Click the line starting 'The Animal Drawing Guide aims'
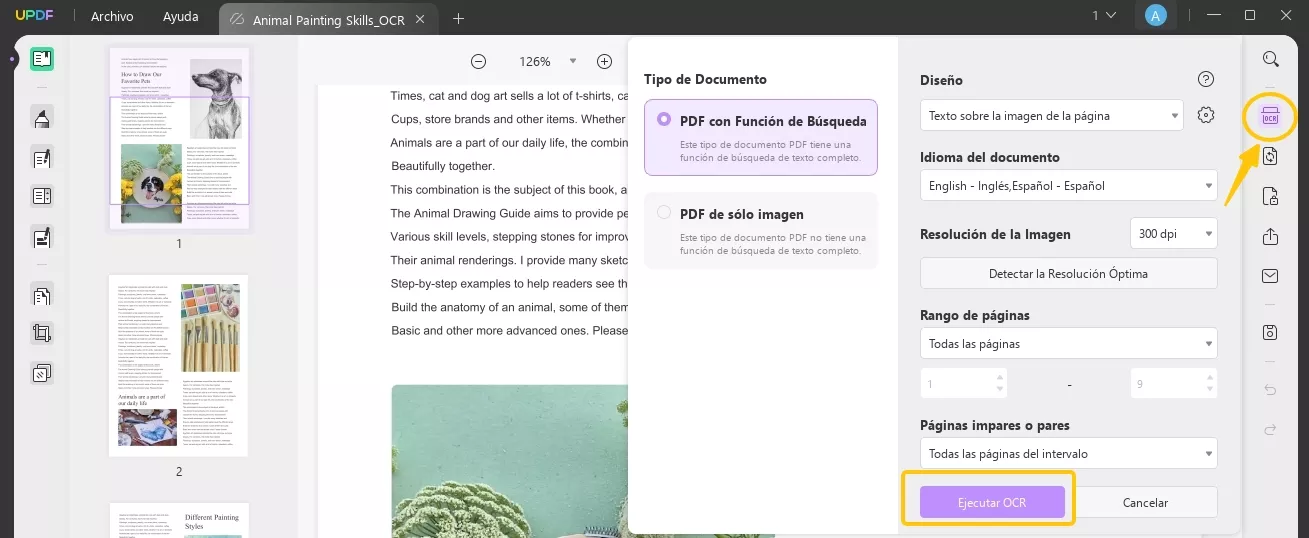The image size is (1309, 538). 508,213
